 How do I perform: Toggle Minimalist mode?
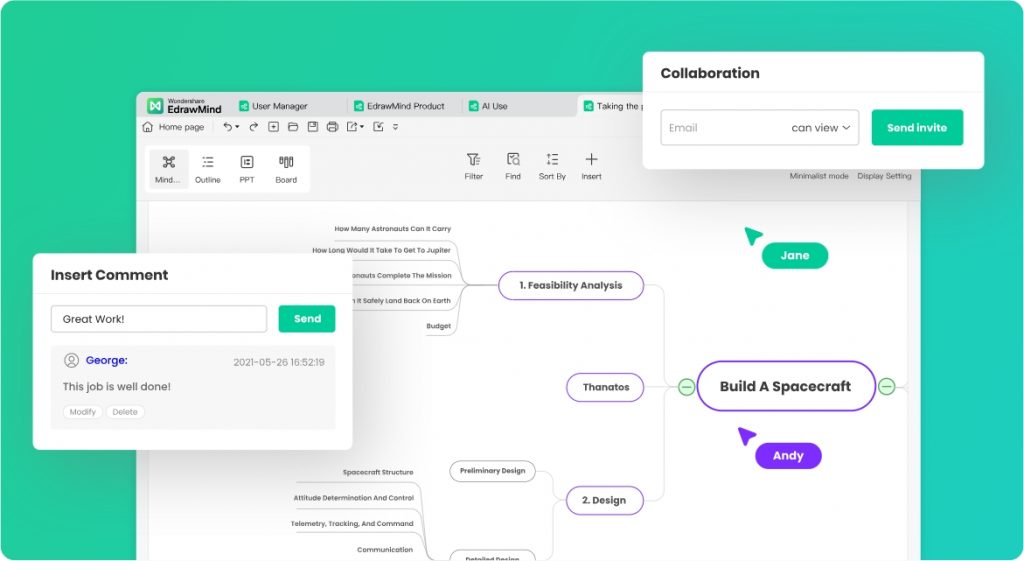click(818, 176)
